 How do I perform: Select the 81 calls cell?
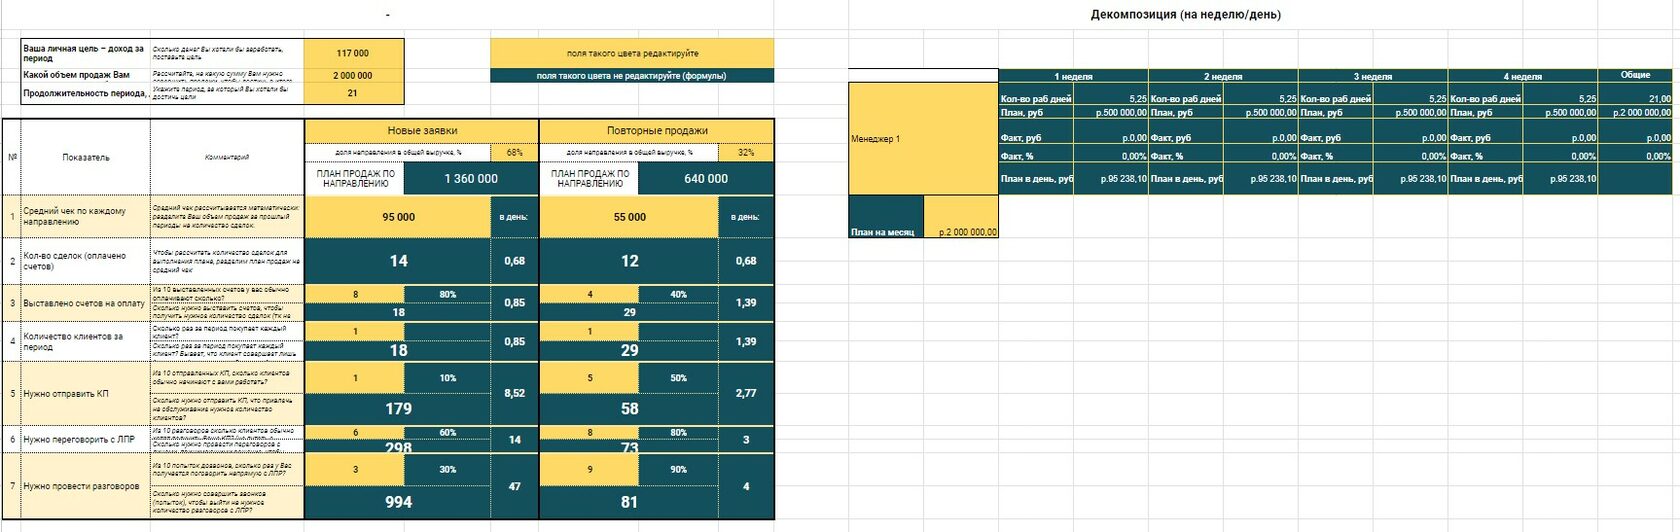click(x=629, y=502)
